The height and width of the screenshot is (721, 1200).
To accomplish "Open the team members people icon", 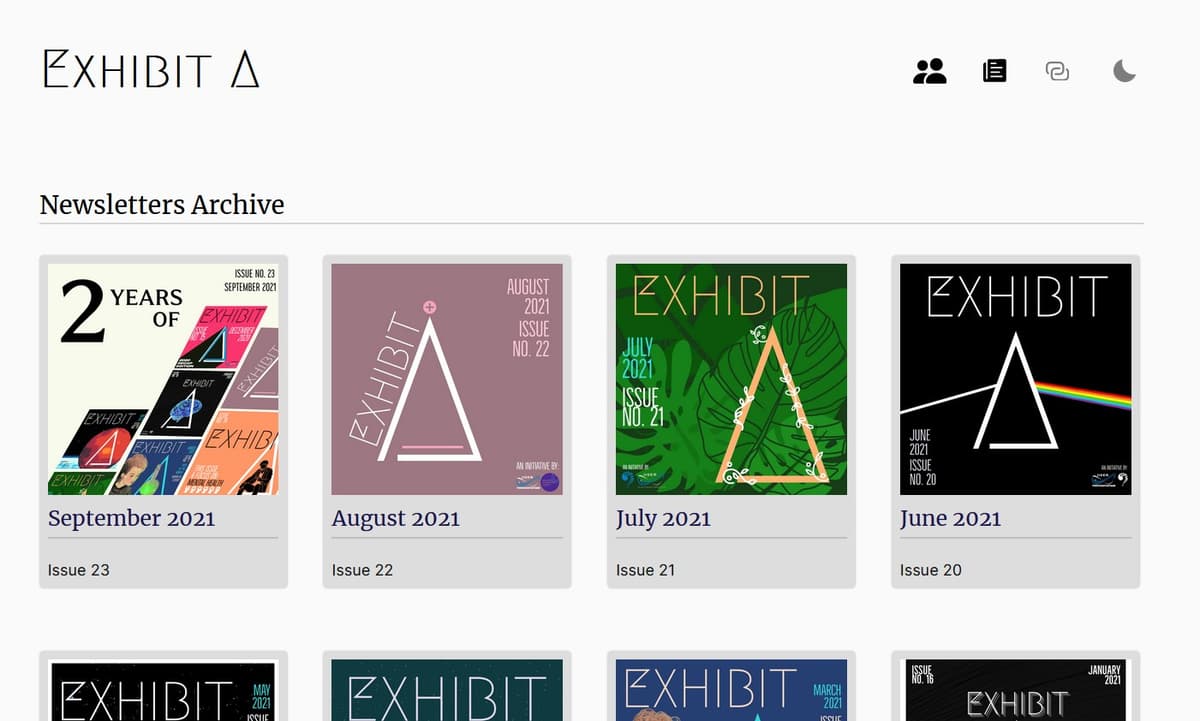I will coord(930,71).
